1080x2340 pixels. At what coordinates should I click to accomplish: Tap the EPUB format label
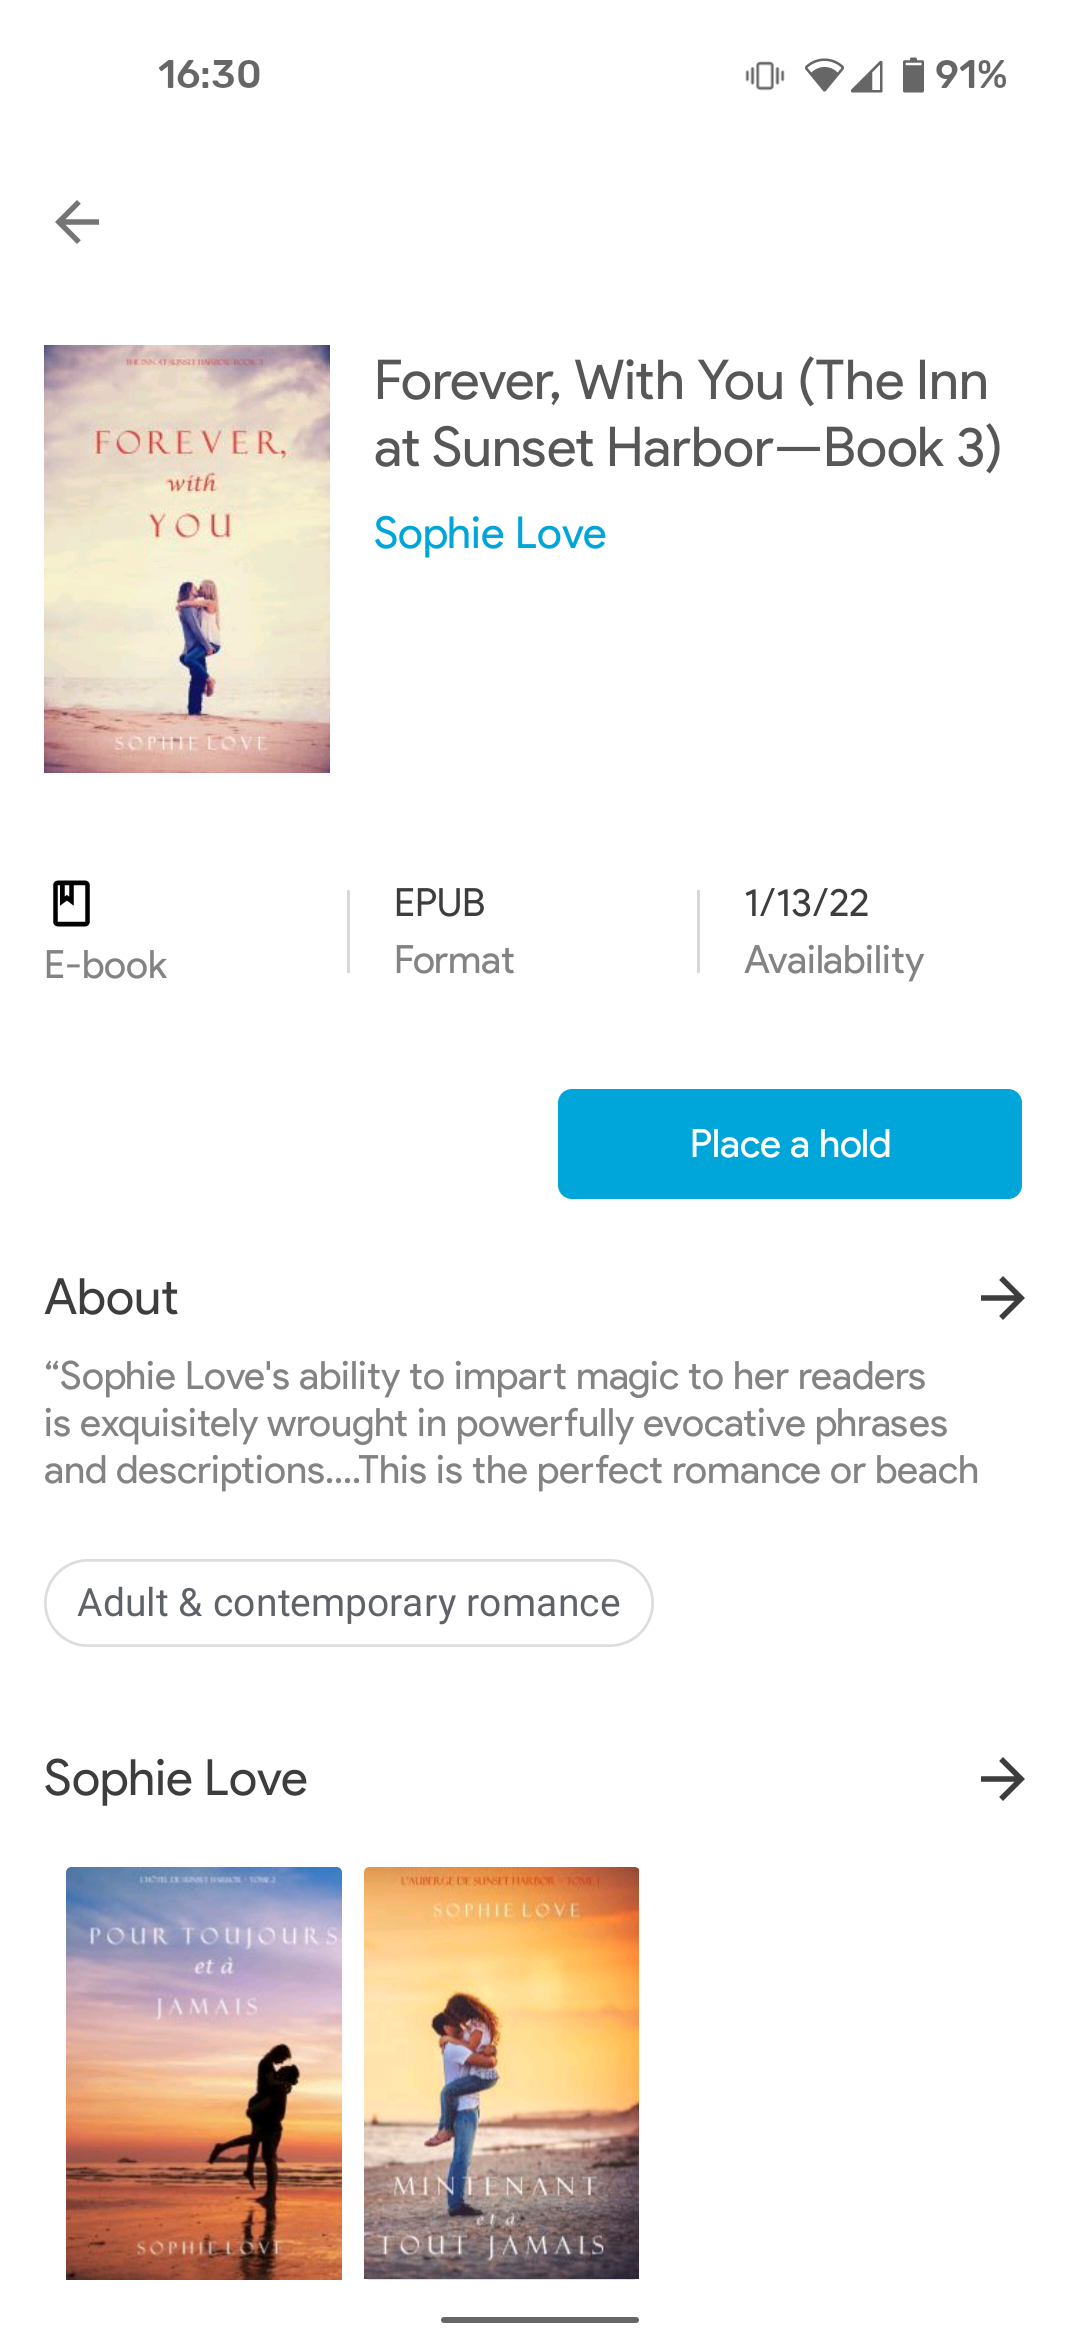pos(440,903)
